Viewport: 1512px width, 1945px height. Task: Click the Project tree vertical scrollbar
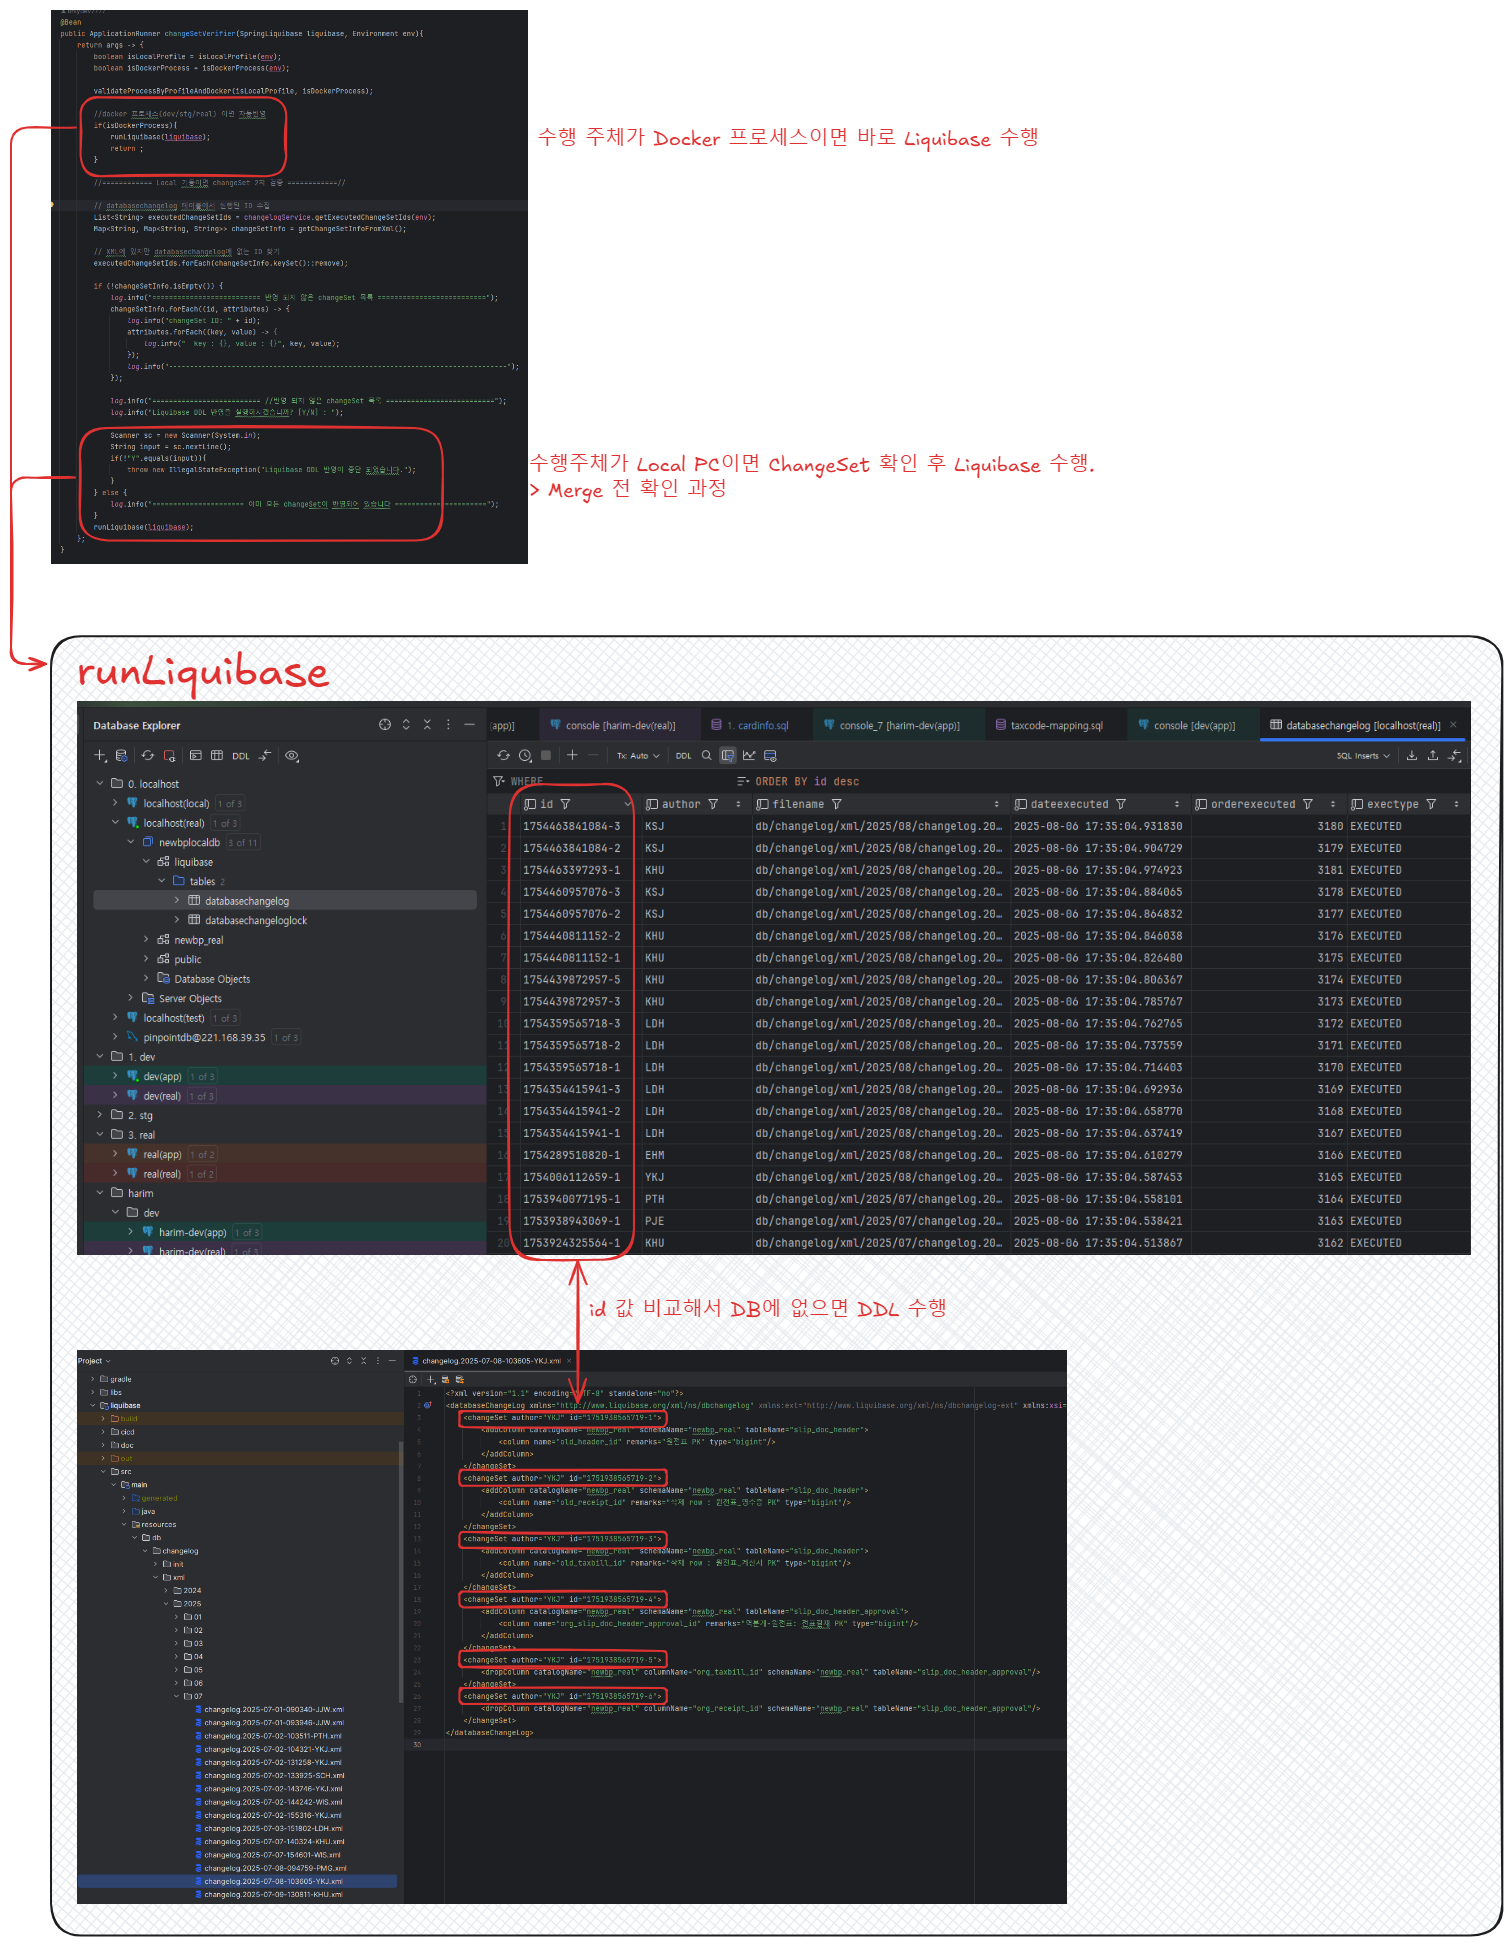(x=401, y=1570)
